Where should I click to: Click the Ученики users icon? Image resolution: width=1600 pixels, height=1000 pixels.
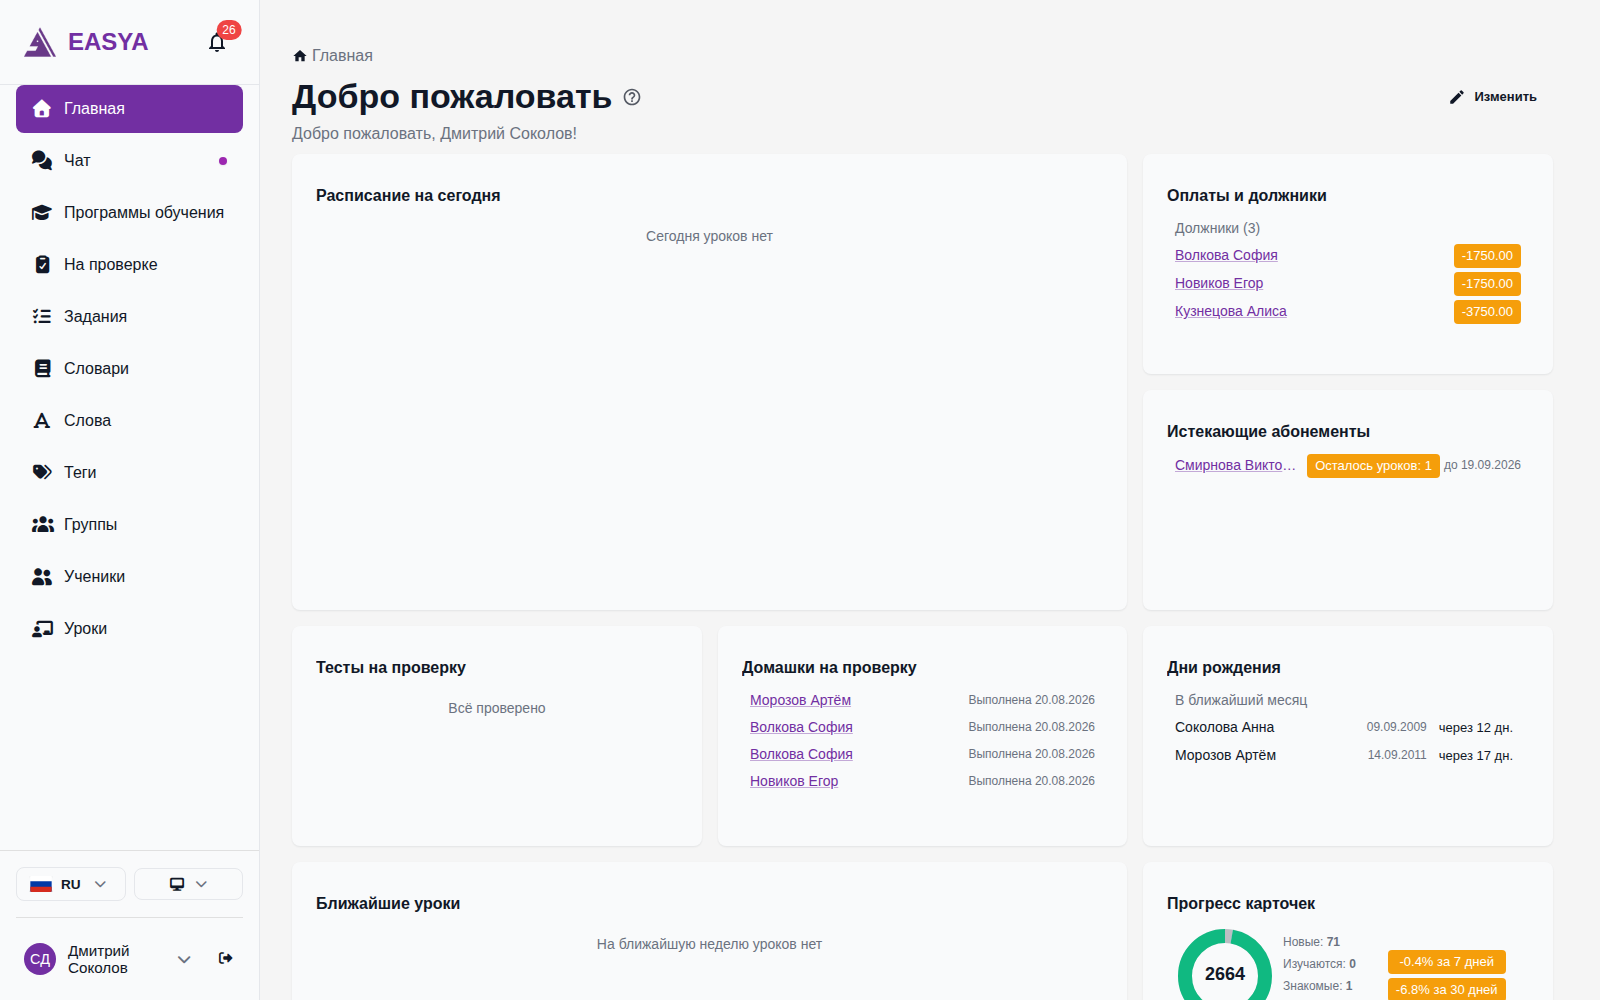(42, 576)
